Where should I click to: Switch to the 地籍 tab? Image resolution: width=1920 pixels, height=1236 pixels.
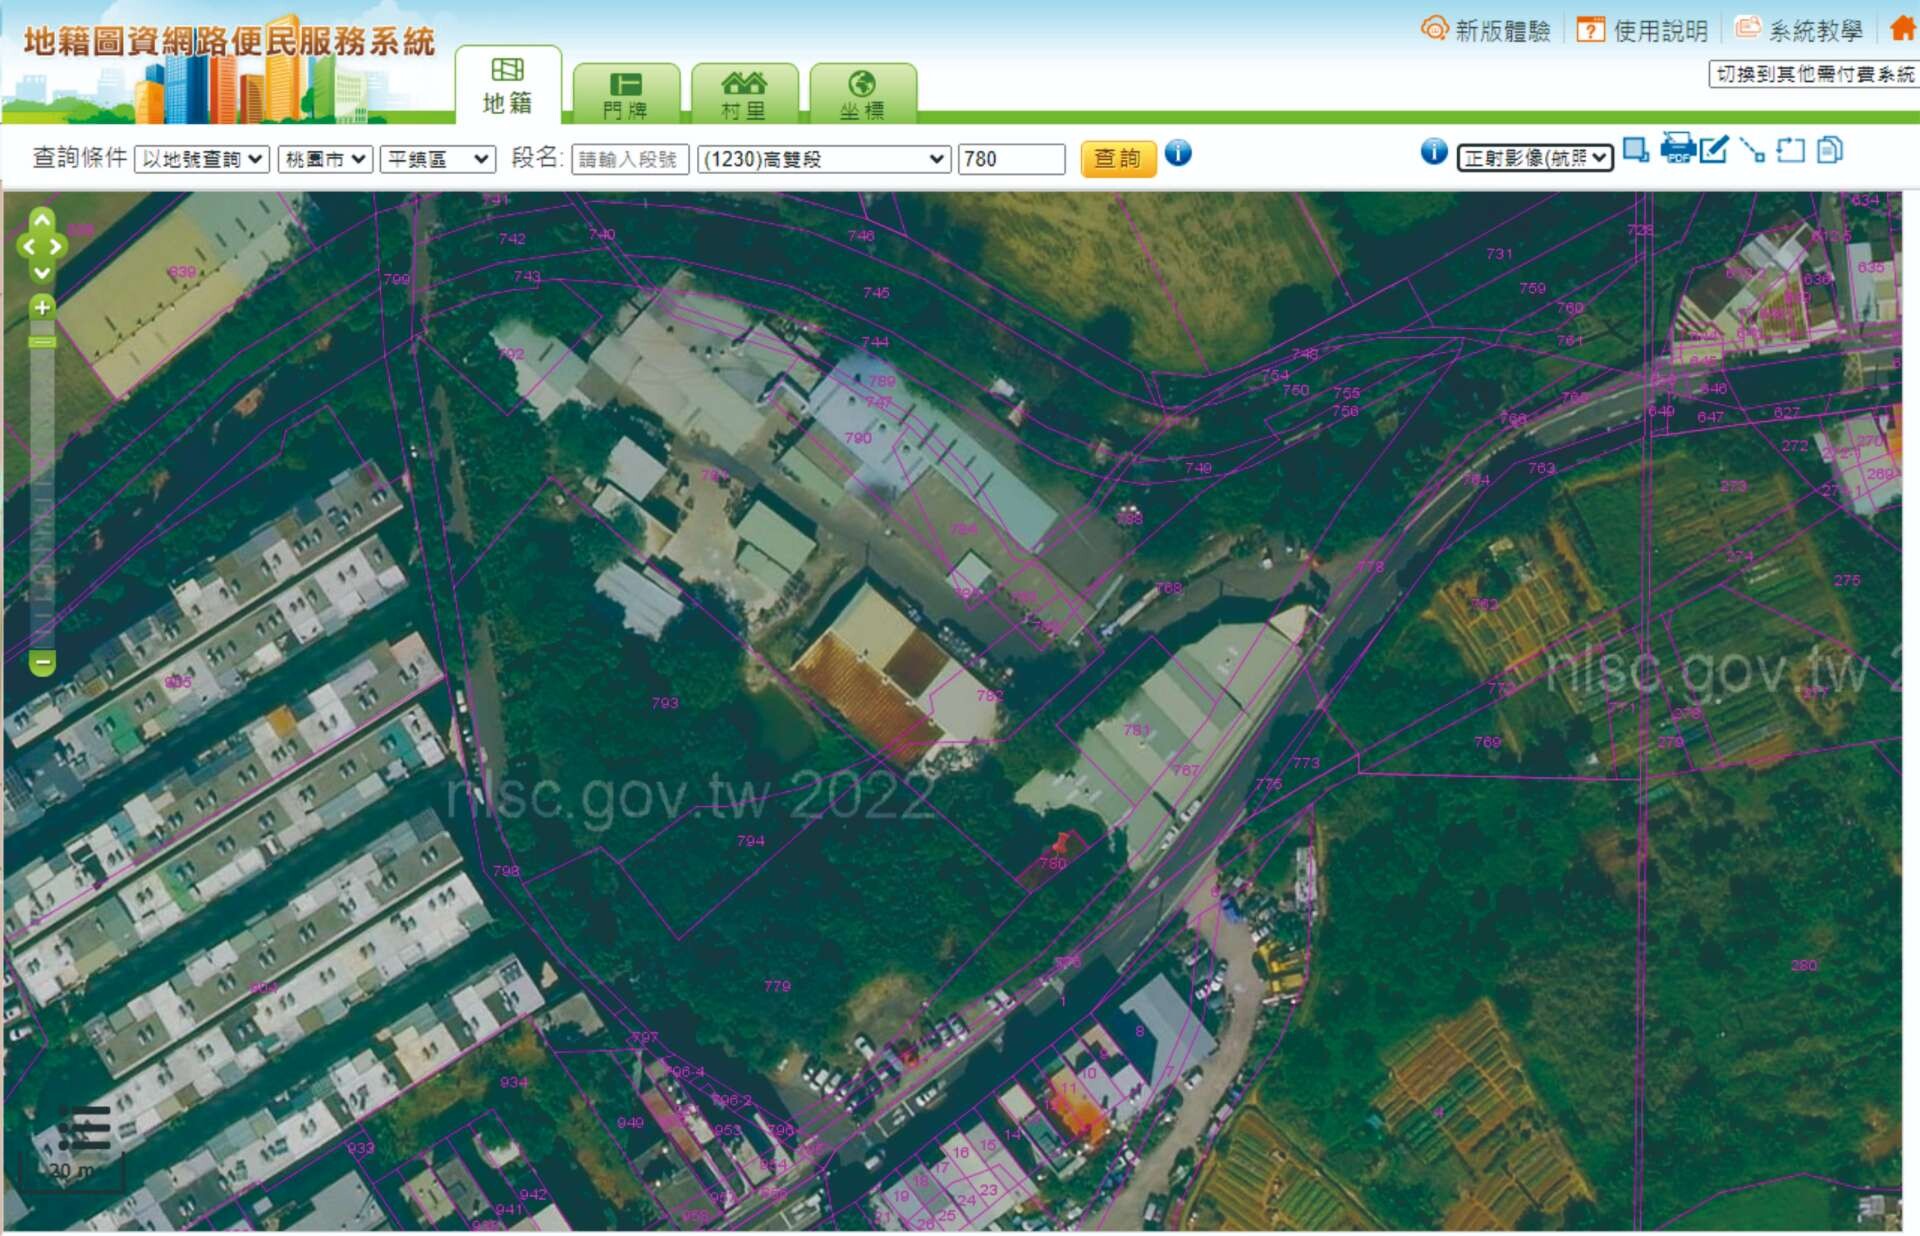click(507, 87)
